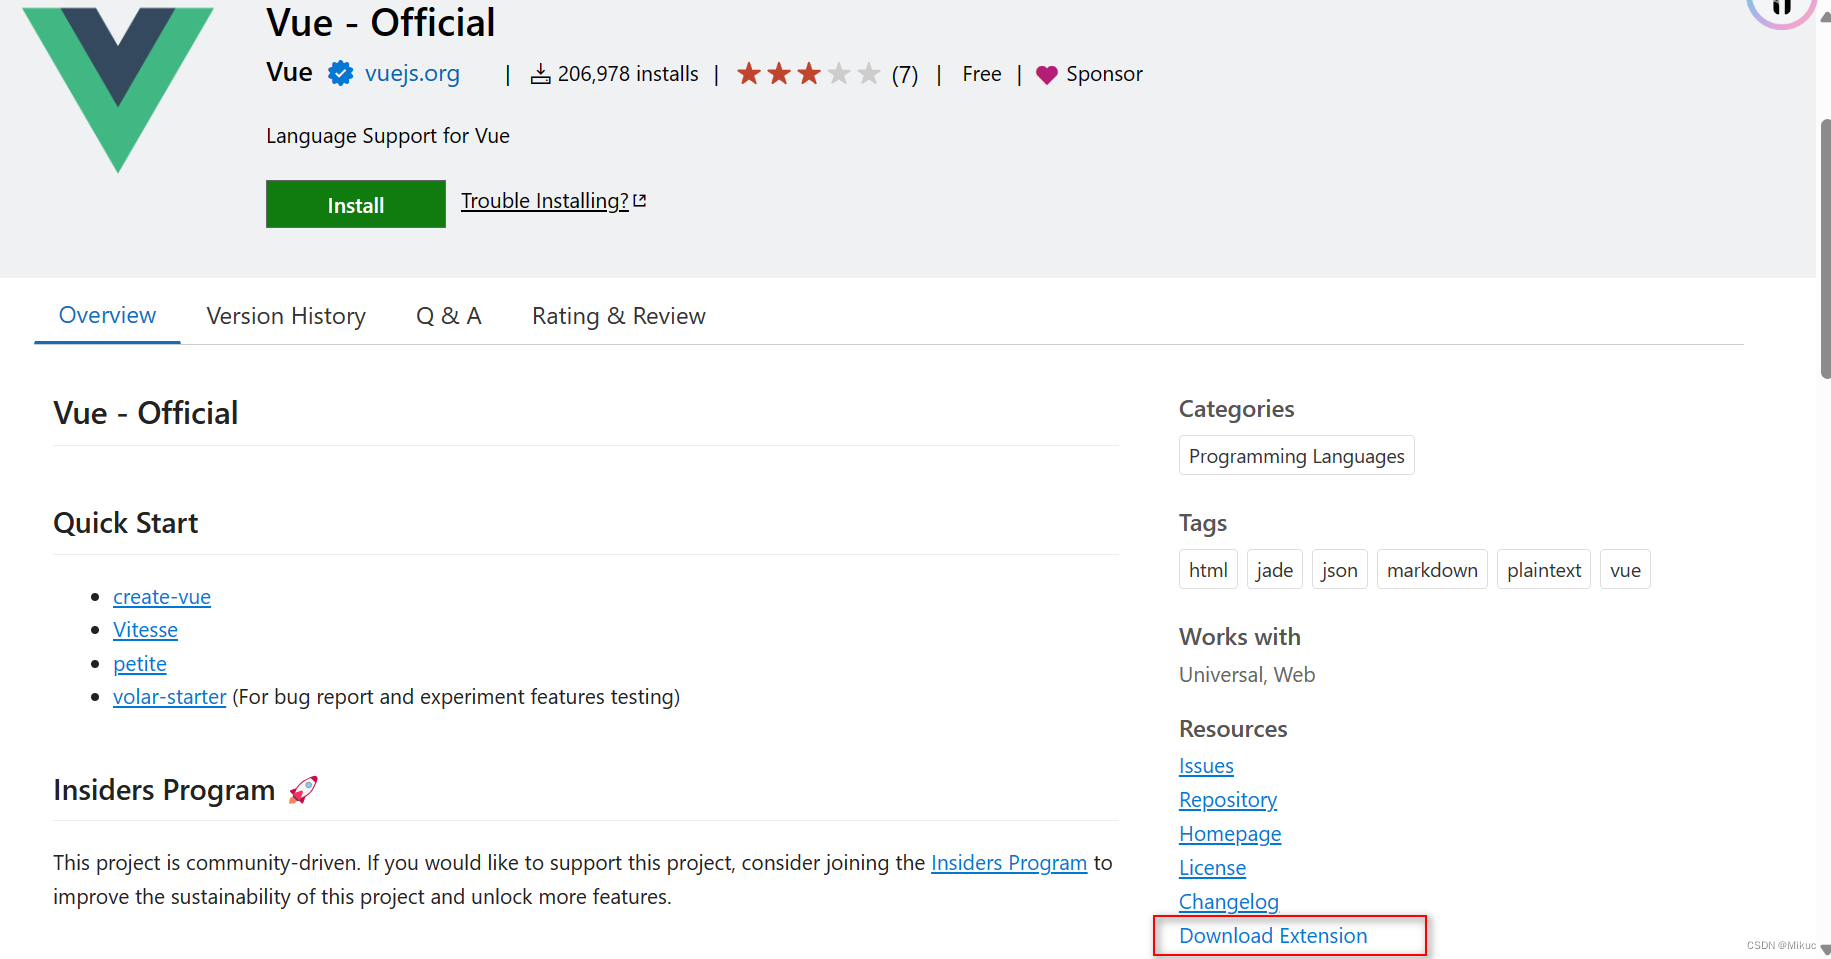Click the Quick Start heading

[x=126, y=523]
